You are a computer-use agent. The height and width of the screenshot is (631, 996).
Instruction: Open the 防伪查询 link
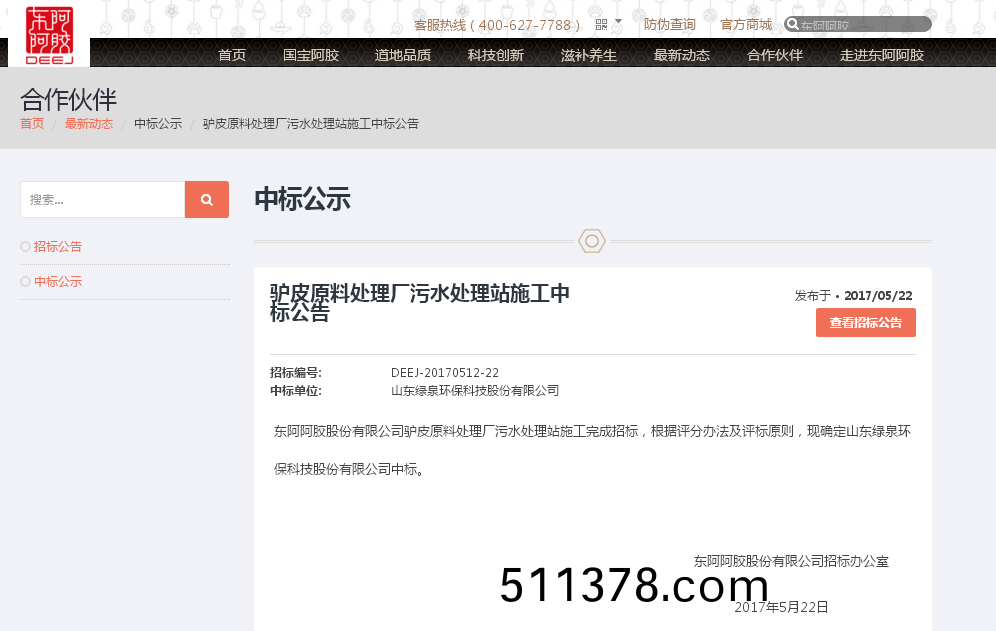[669, 24]
